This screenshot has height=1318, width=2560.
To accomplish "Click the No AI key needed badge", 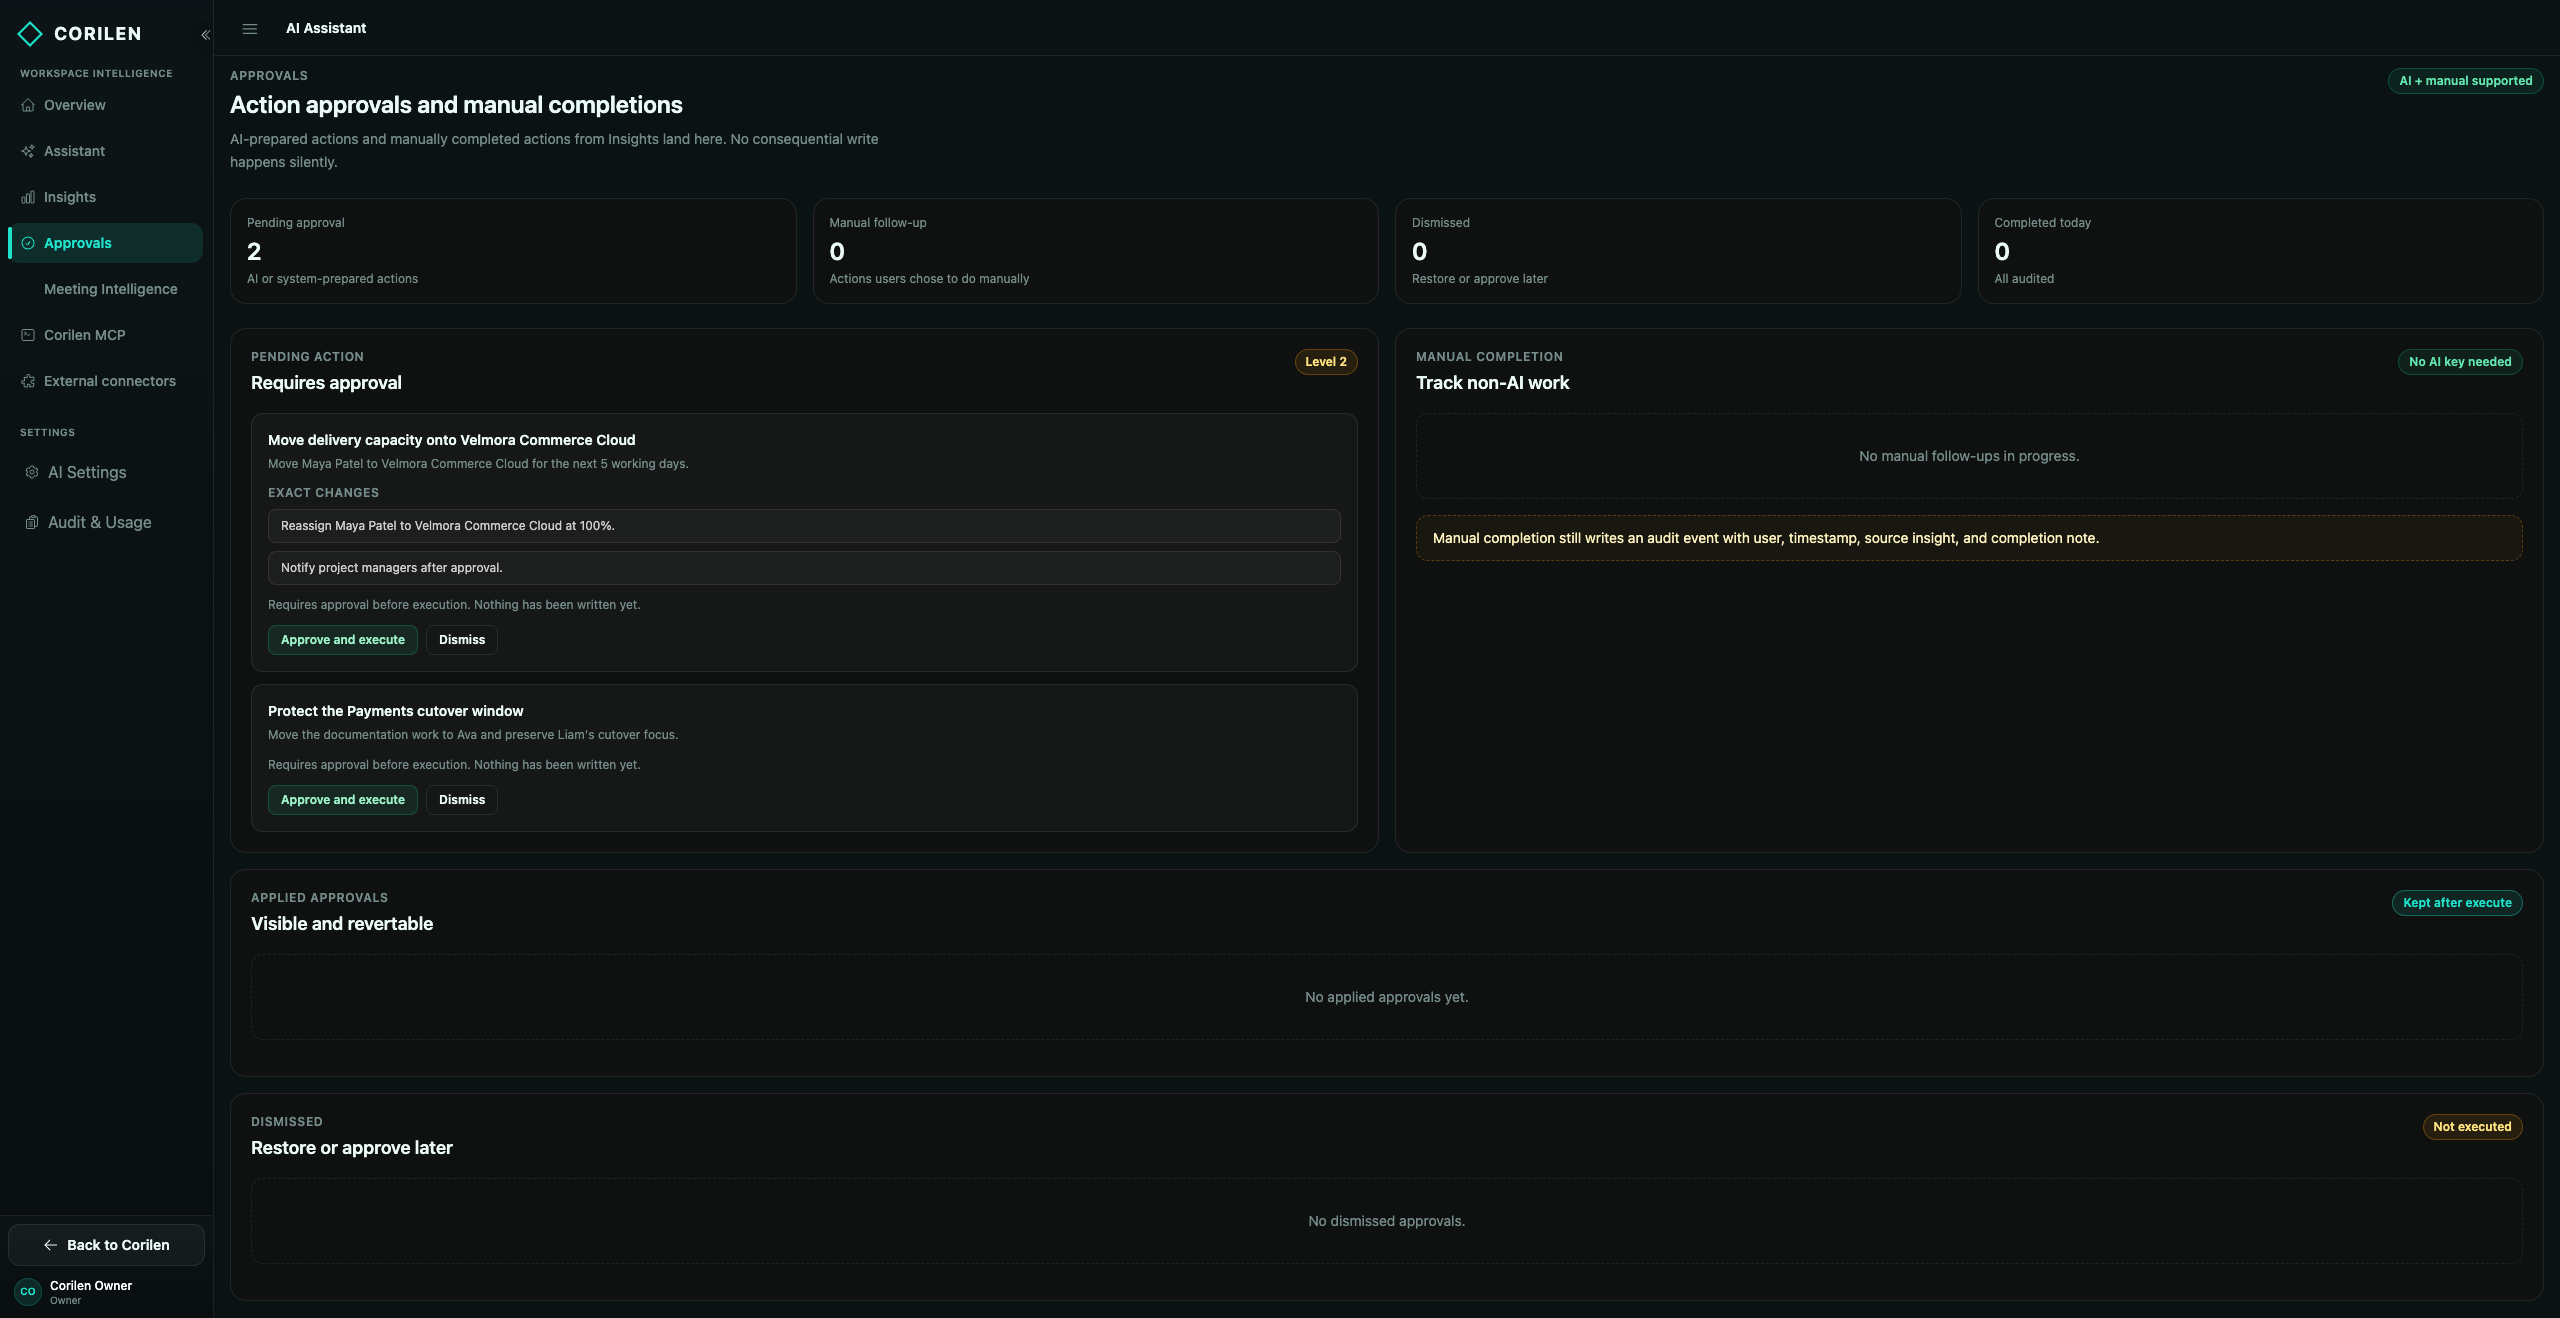I will pos(2460,362).
